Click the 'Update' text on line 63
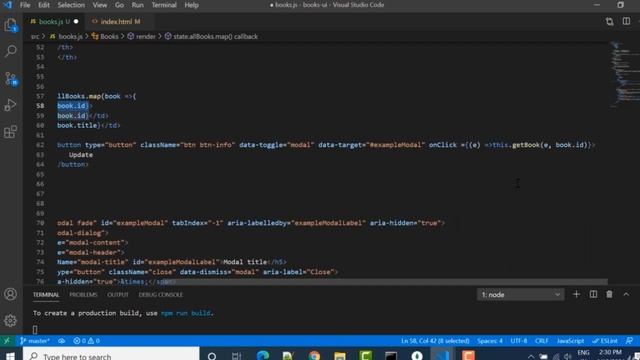This screenshot has width=640, height=360. pos(81,155)
